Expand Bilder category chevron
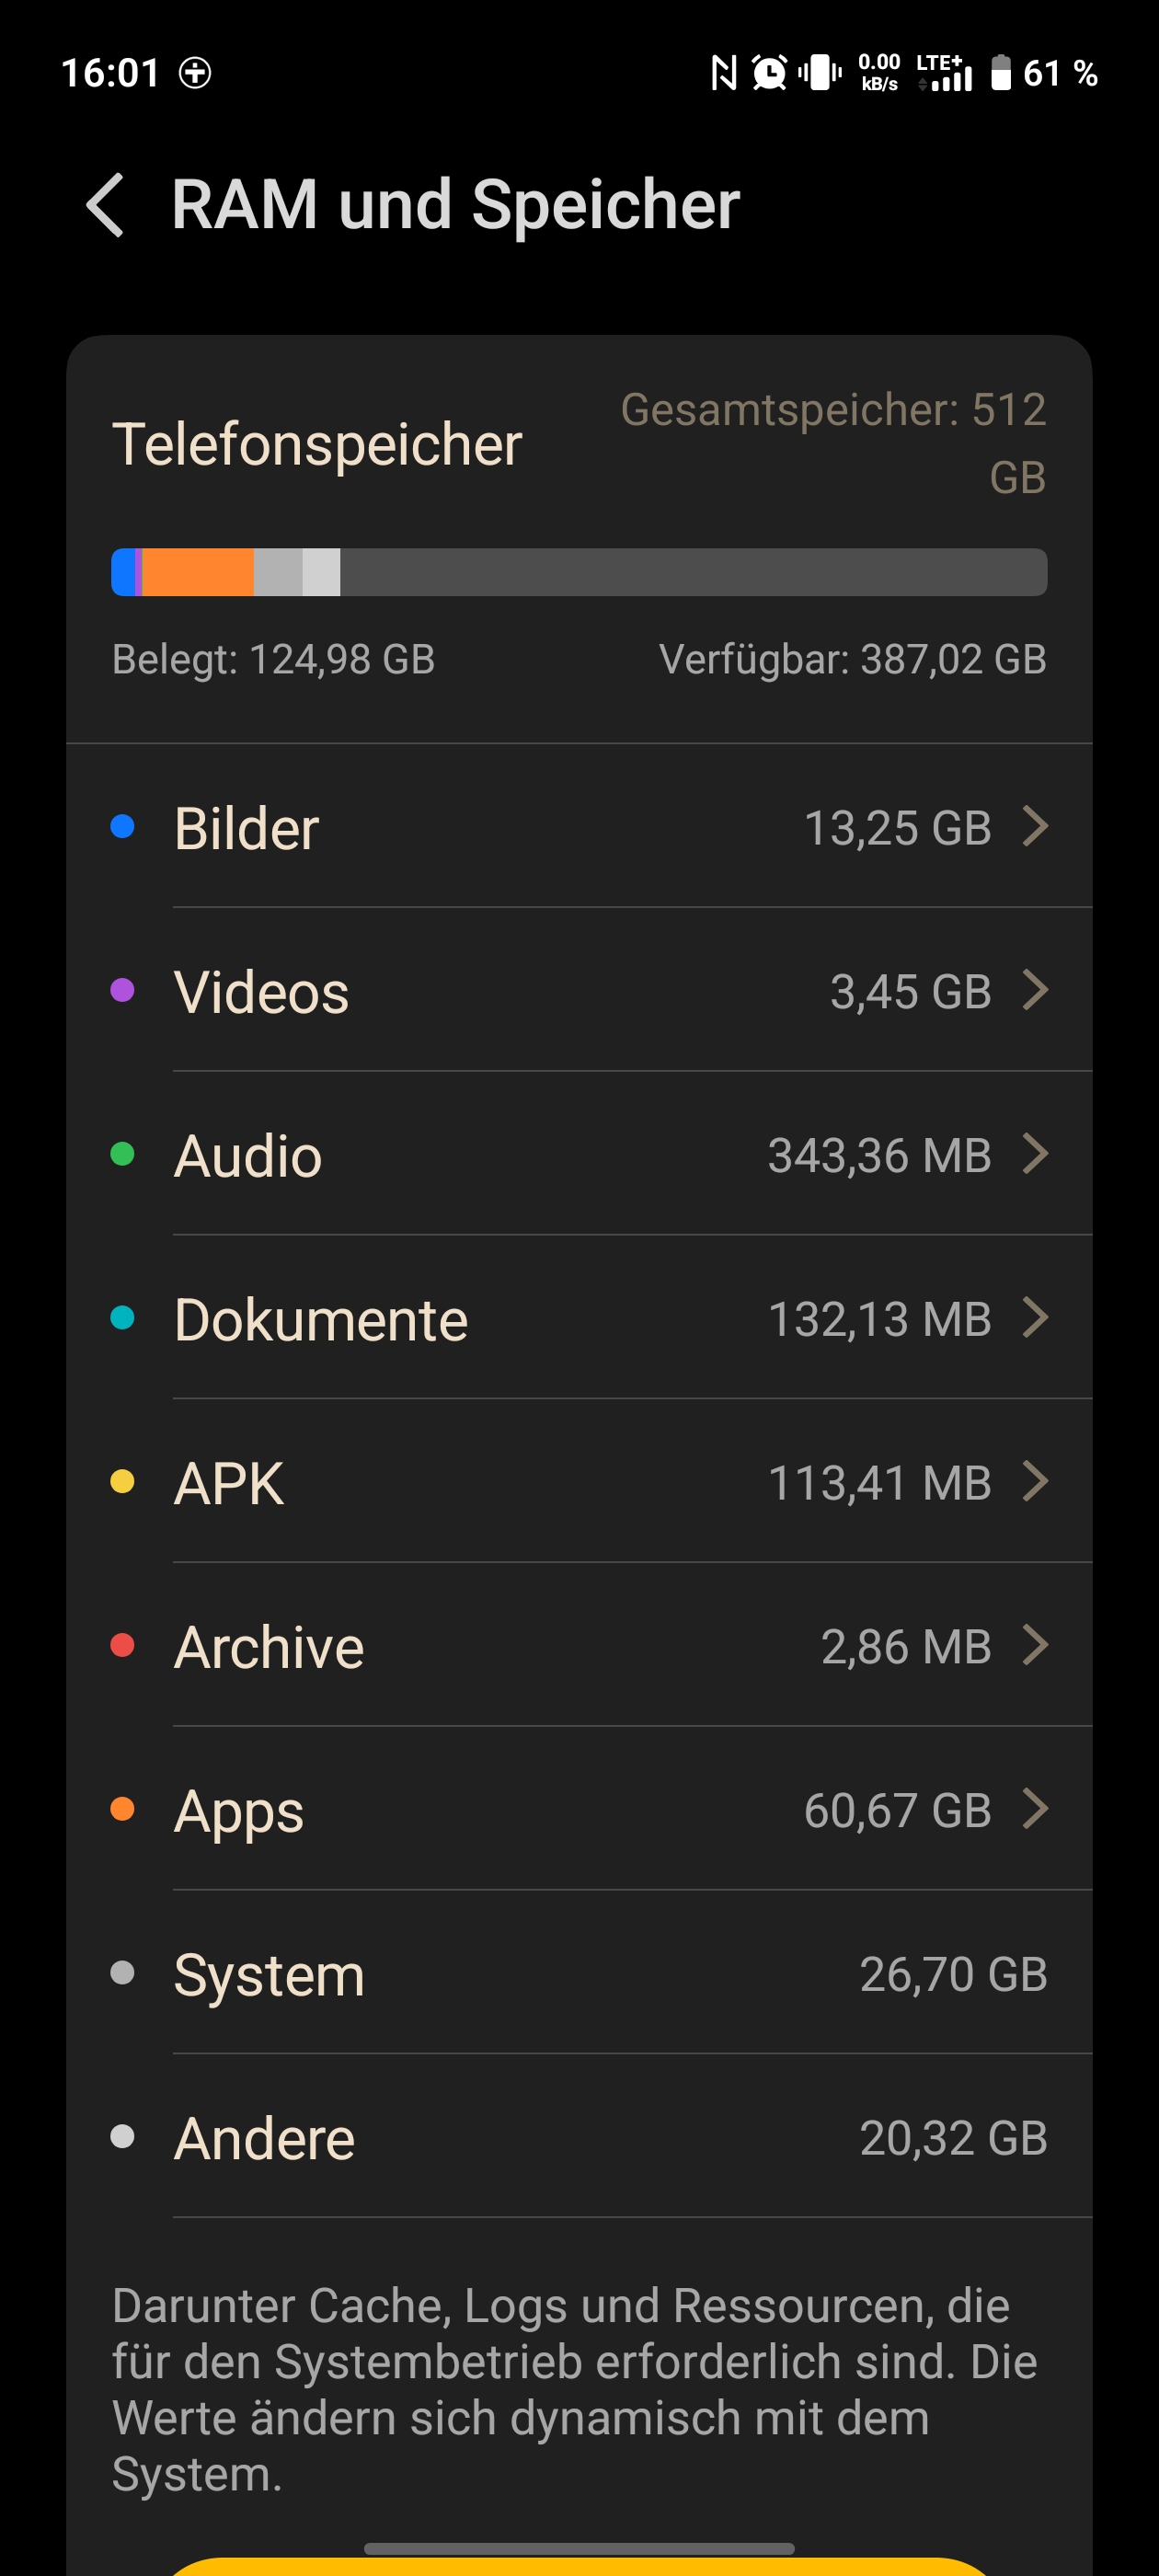 tap(1036, 826)
